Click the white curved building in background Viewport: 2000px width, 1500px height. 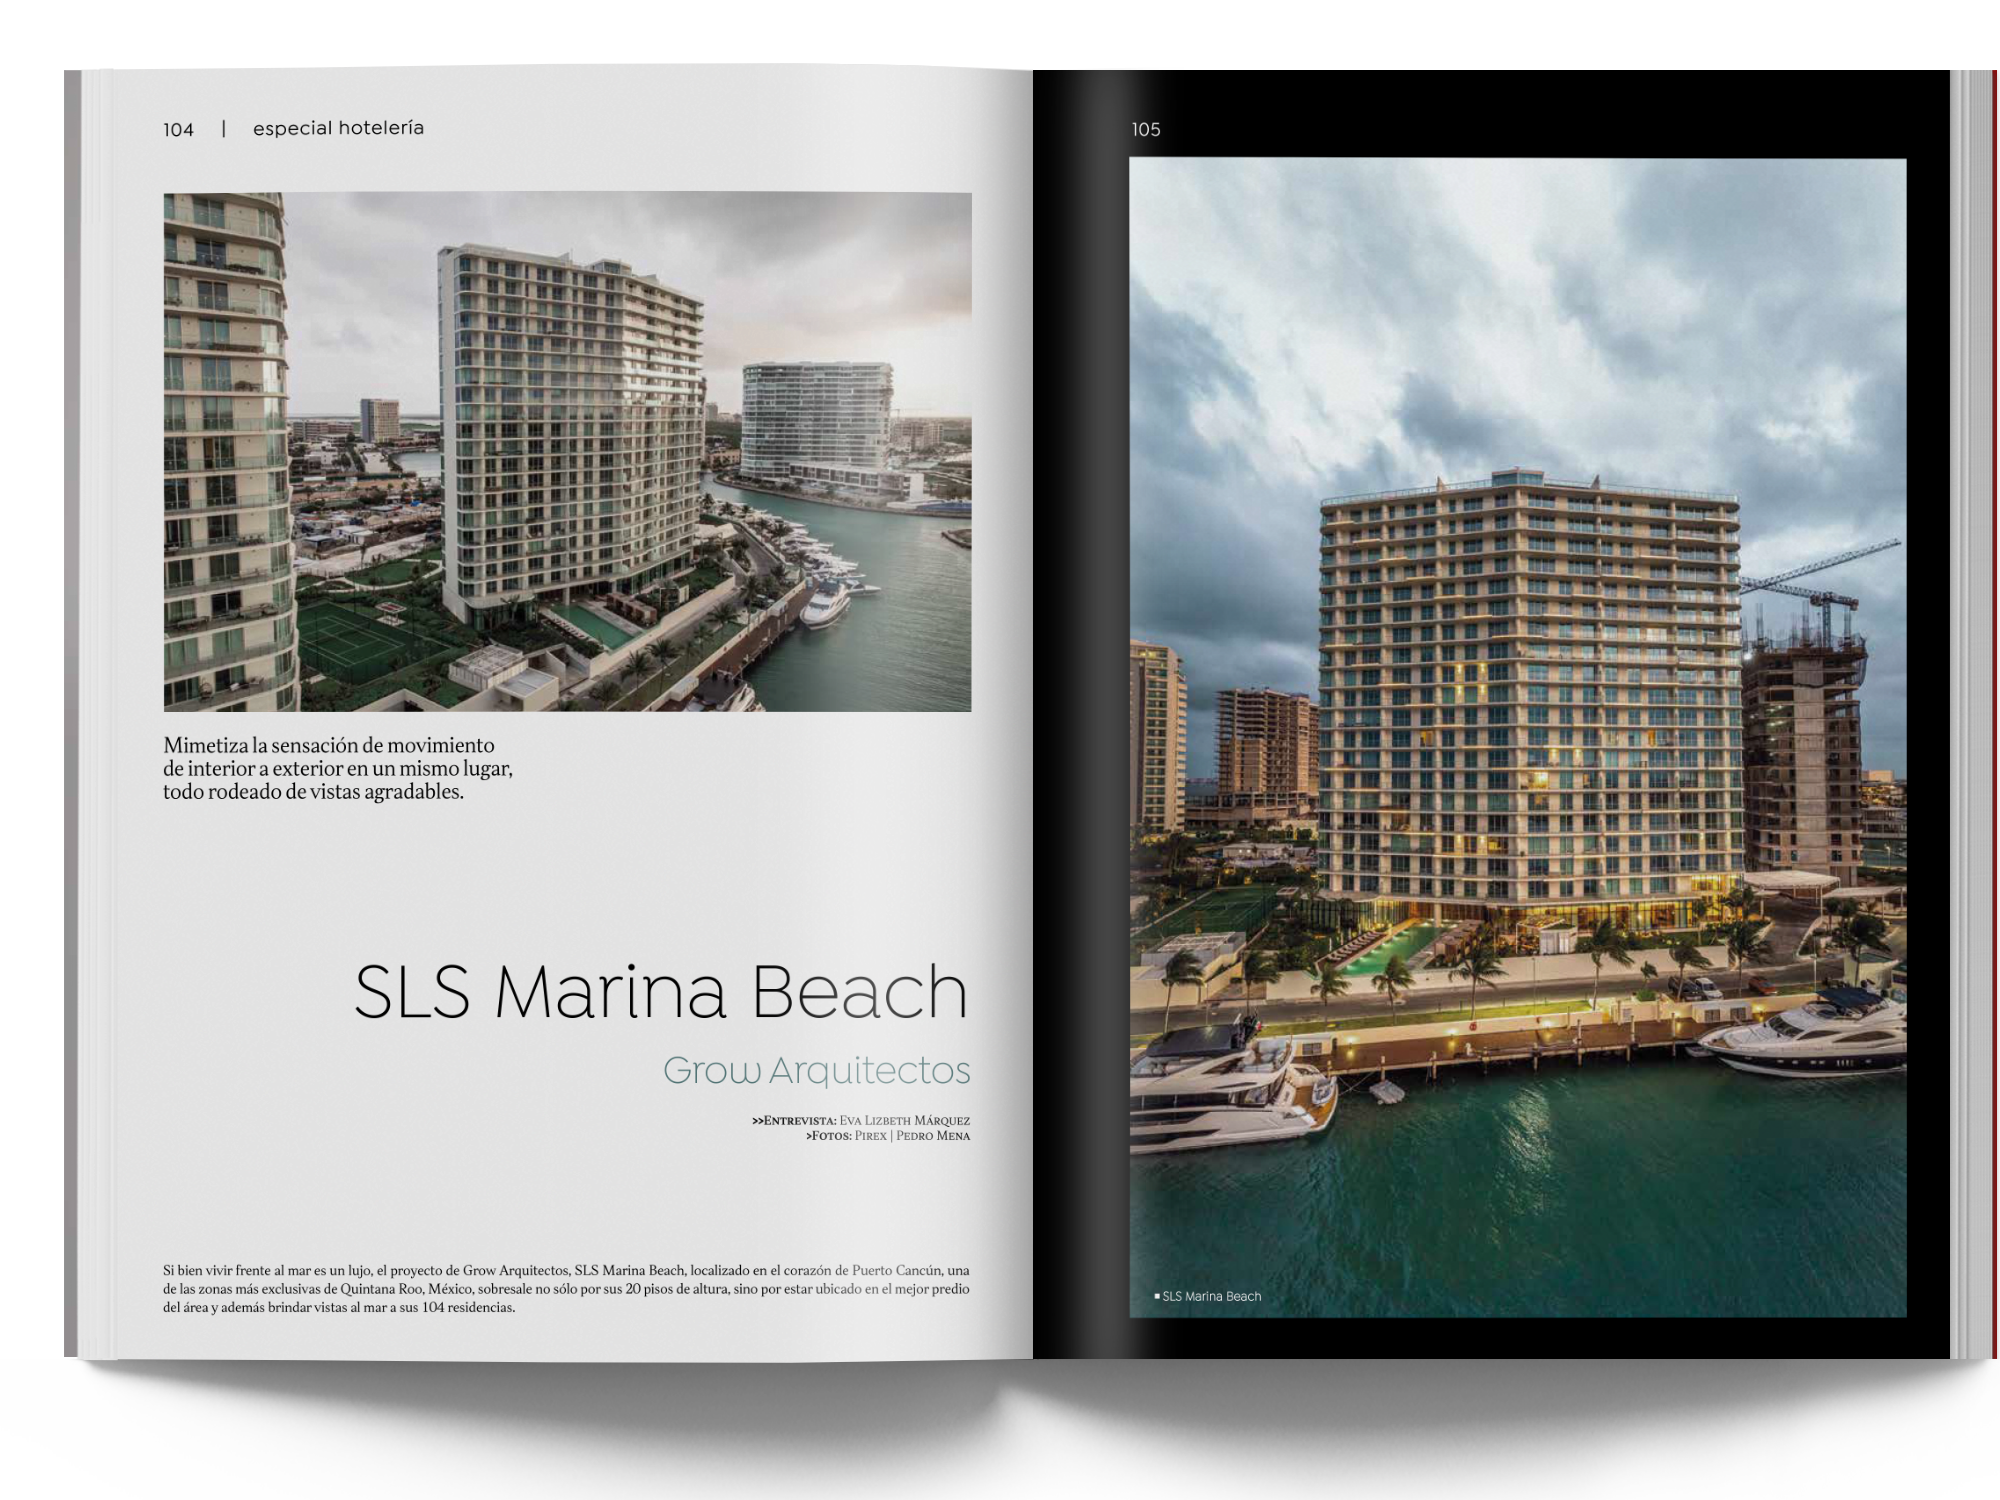[817, 420]
